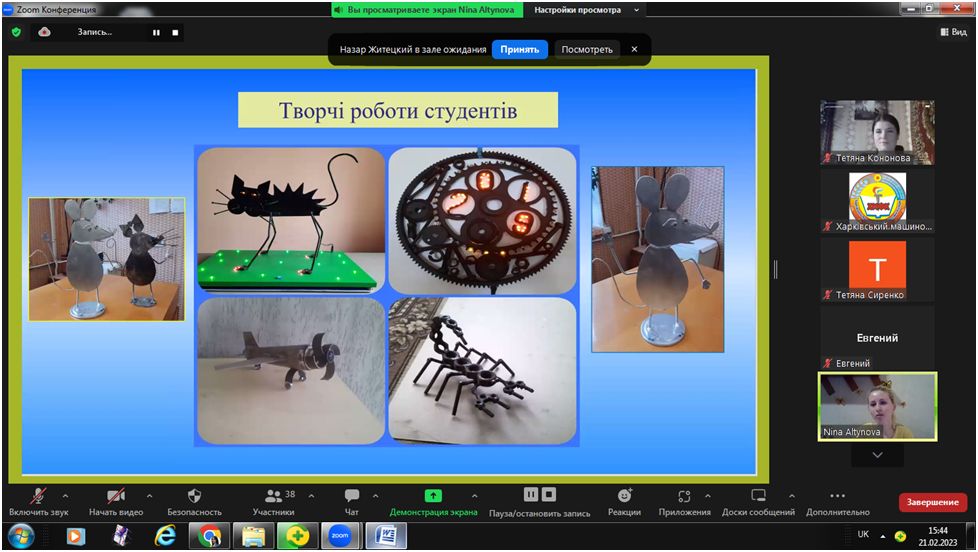This screenshot has height=552, width=978.
Task: Open the More (Дополнительно) menu
Action: click(838, 496)
